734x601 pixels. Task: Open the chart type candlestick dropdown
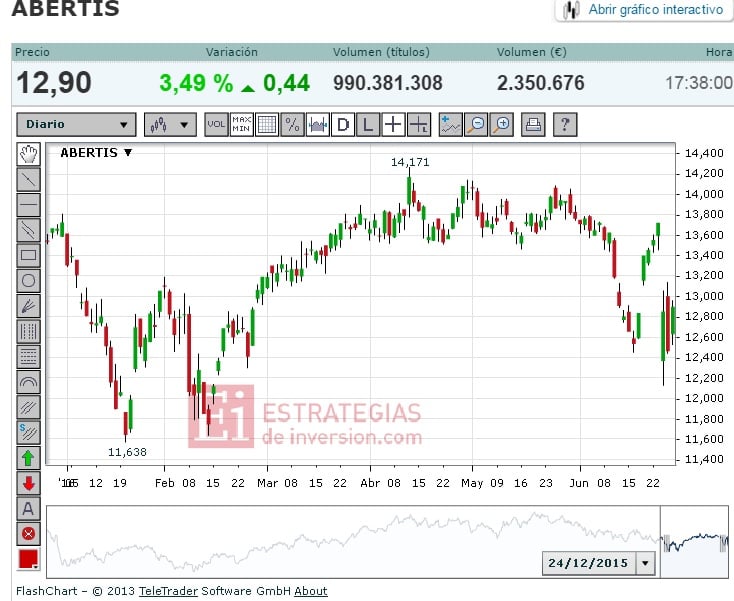170,125
